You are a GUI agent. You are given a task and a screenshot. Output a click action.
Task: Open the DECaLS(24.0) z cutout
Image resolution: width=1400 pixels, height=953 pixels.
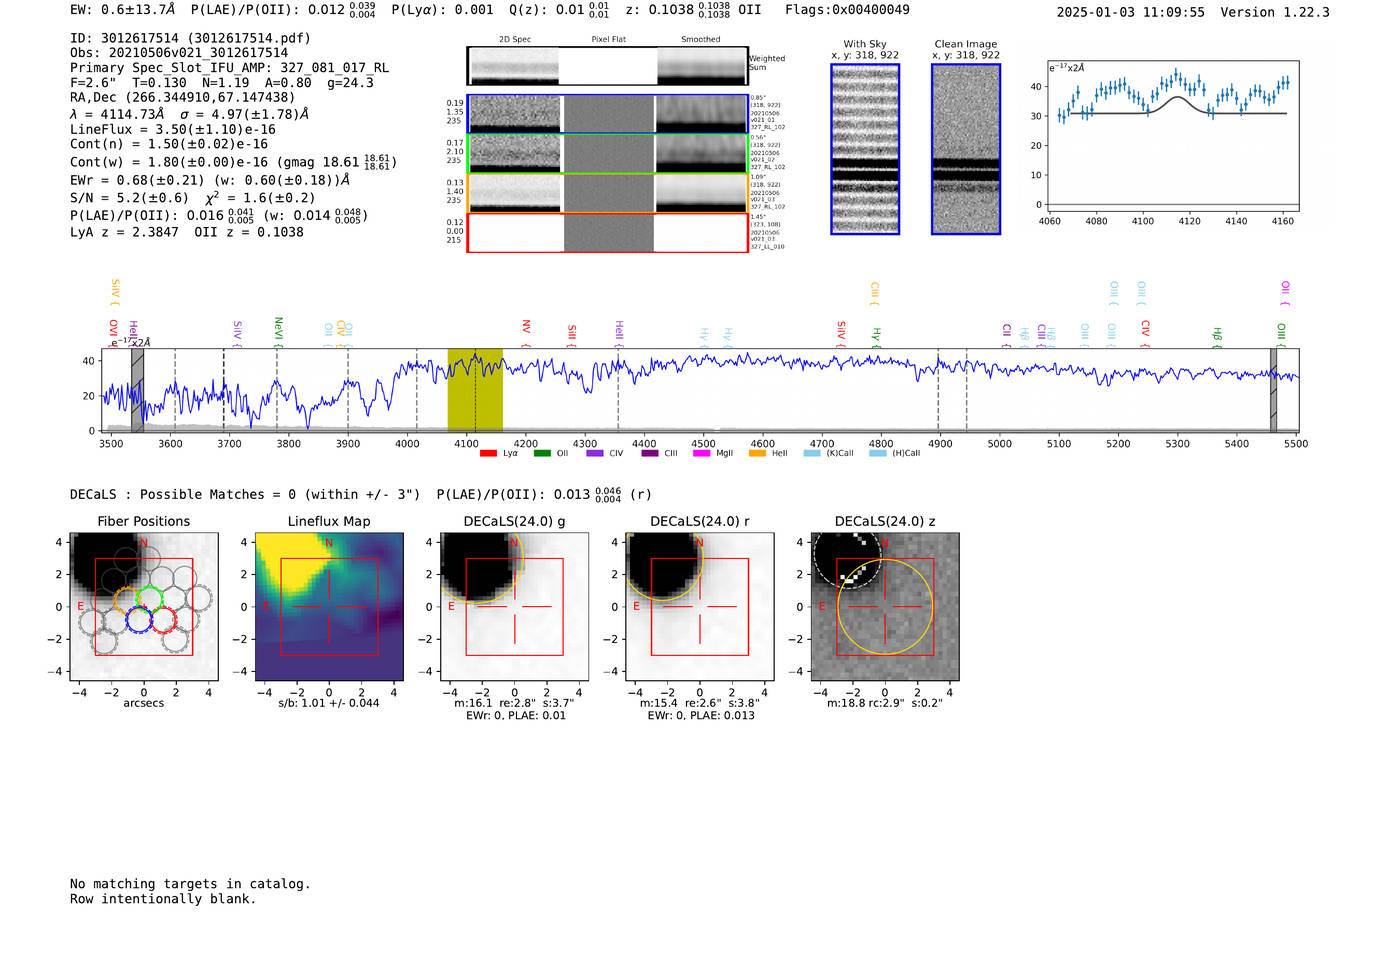pos(885,606)
